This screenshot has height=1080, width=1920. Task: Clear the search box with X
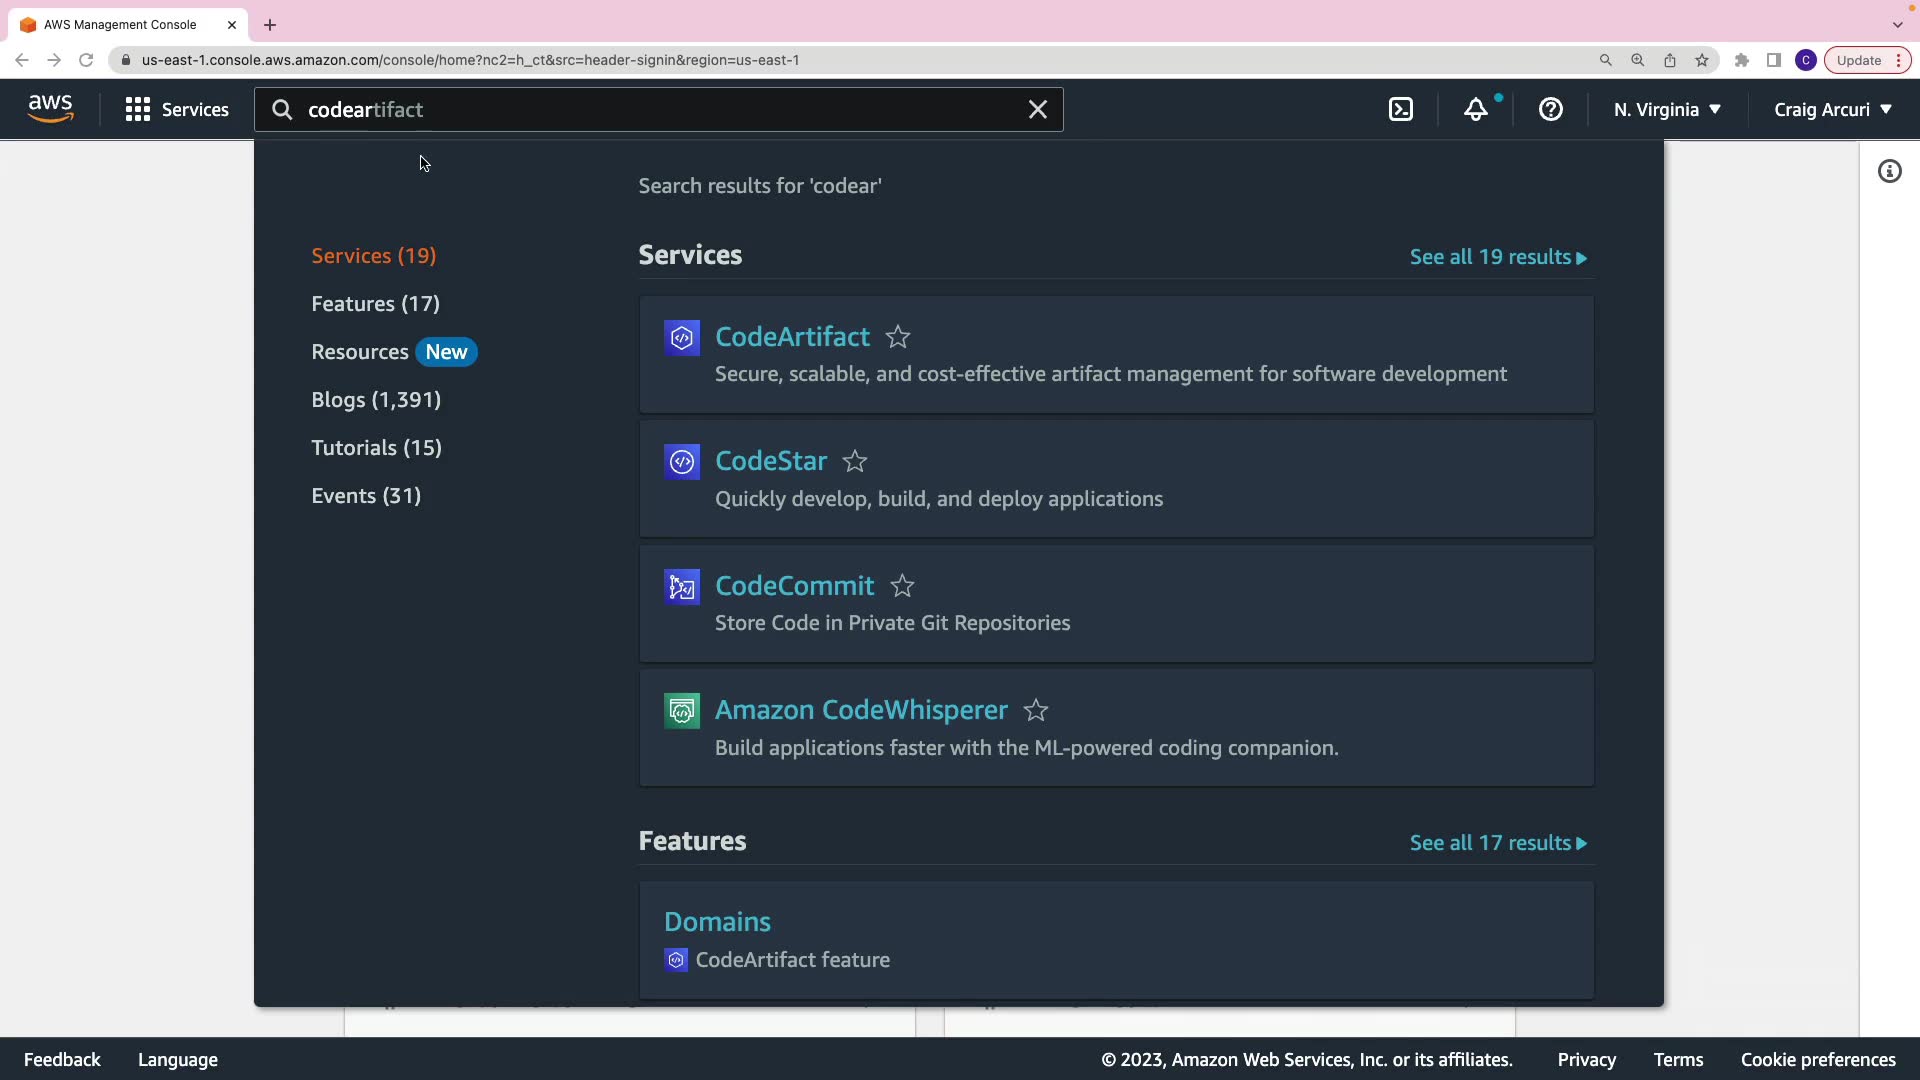(1038, 110)
